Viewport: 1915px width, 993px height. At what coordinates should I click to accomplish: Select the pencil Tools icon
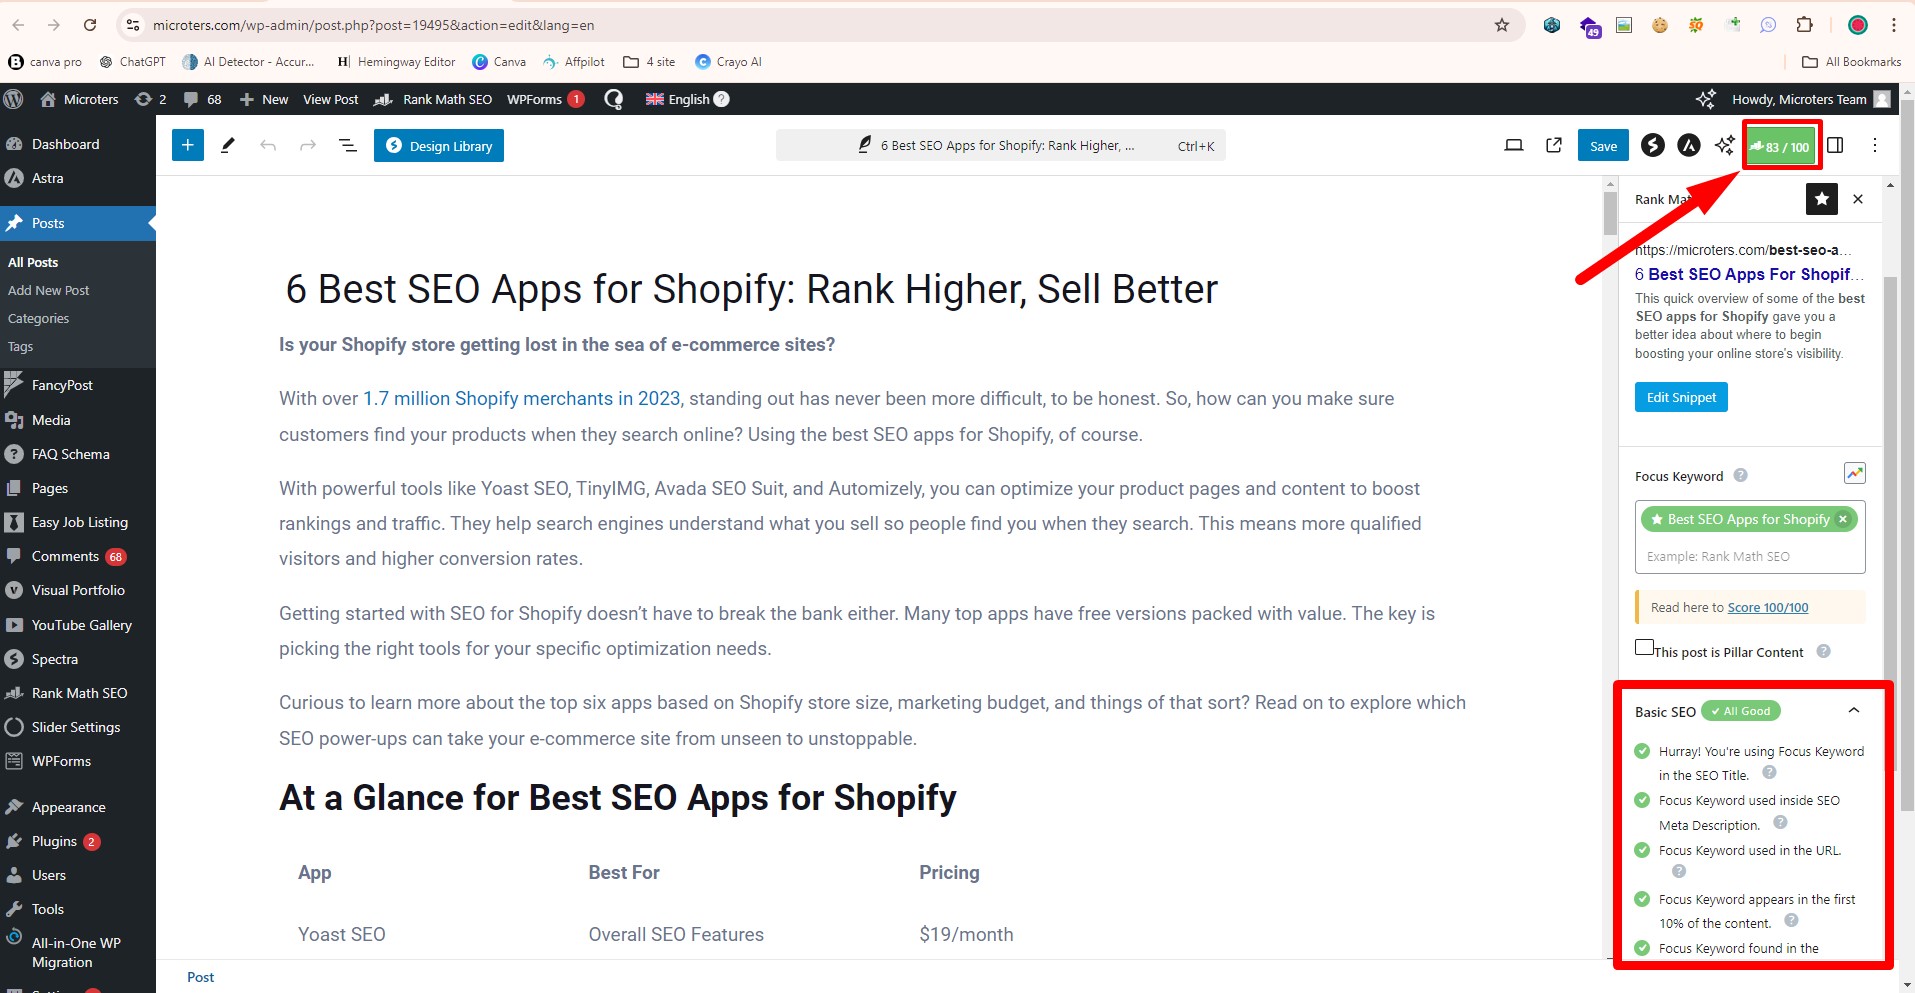[228, 146]
